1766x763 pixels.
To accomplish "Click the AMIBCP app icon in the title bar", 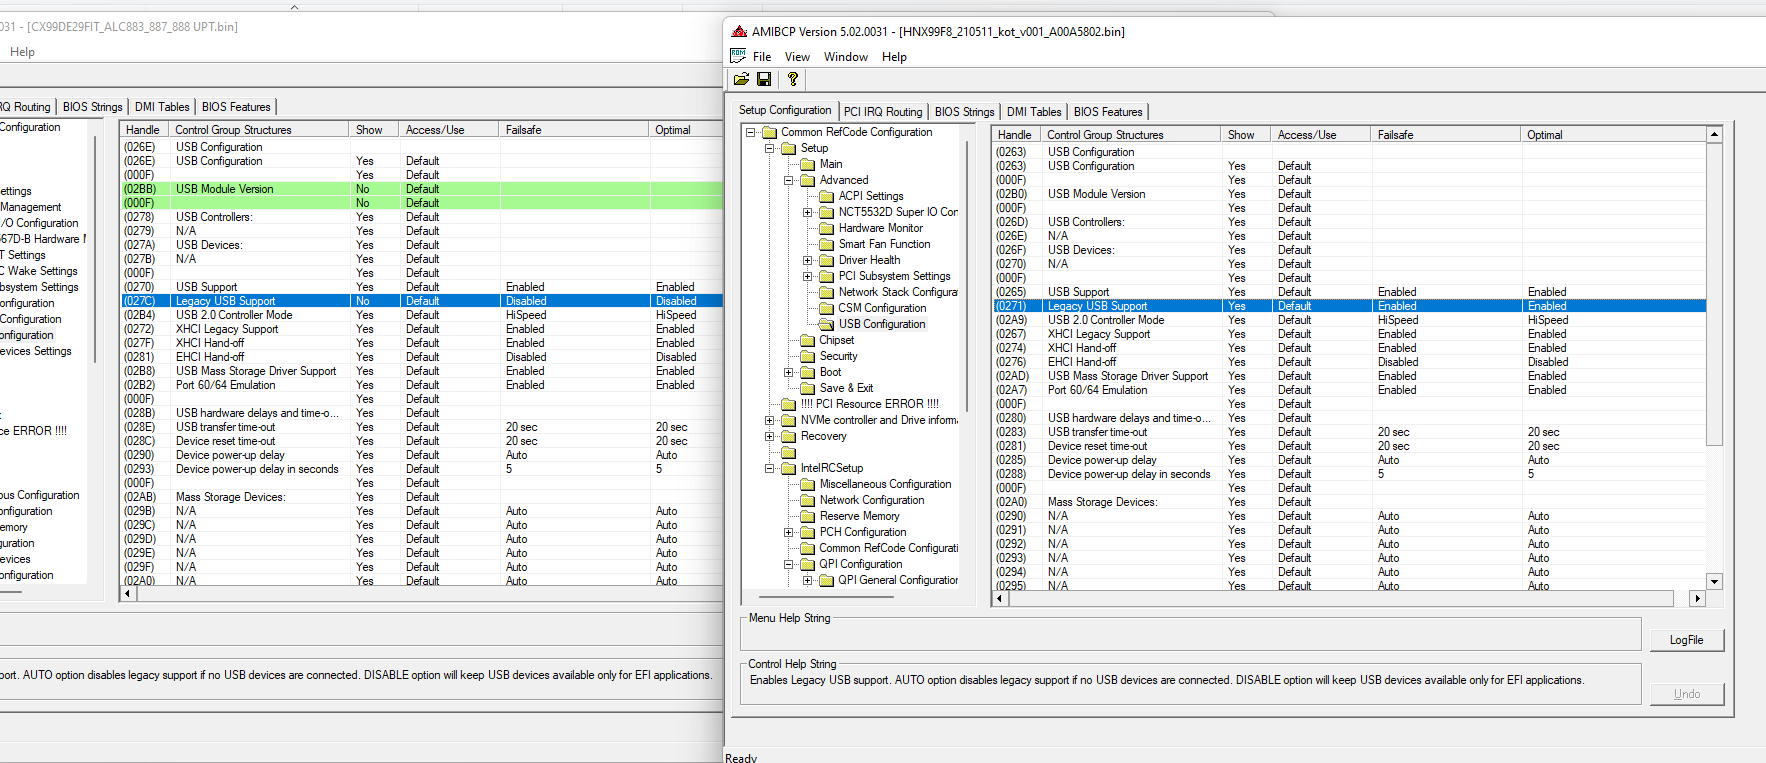I will (x=739, y=32).
